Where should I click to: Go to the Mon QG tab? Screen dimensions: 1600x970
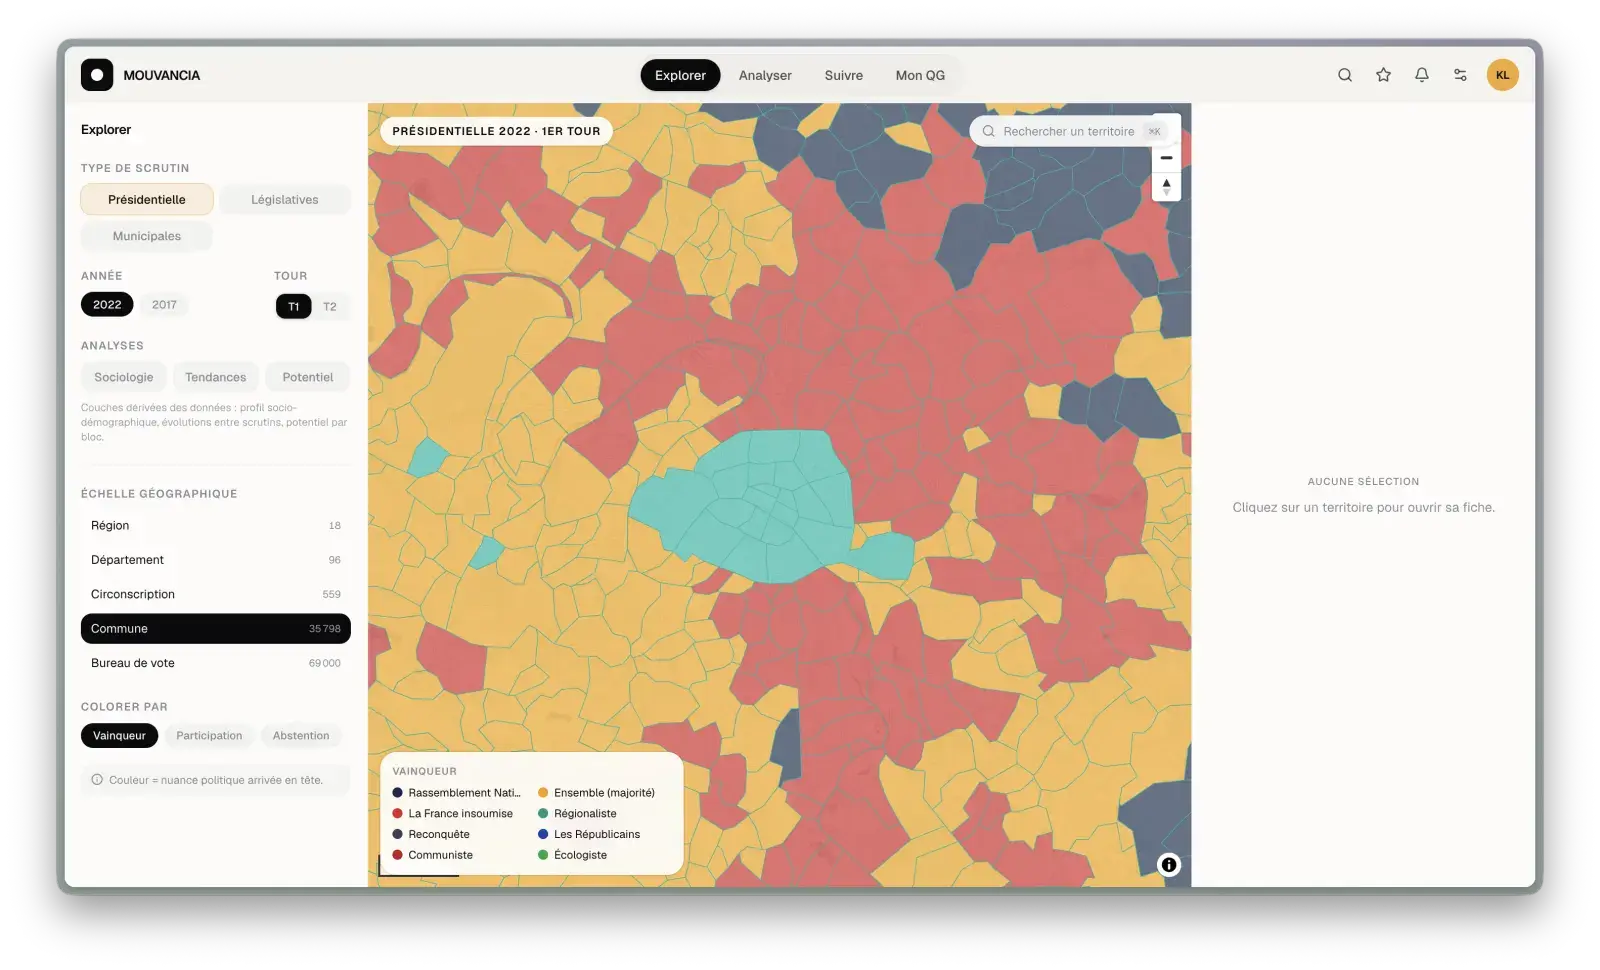coord(920,75)
